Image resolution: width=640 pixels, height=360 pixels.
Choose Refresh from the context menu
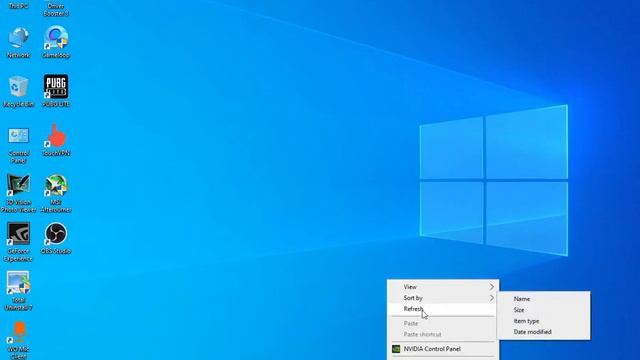(x=443, y=309)
